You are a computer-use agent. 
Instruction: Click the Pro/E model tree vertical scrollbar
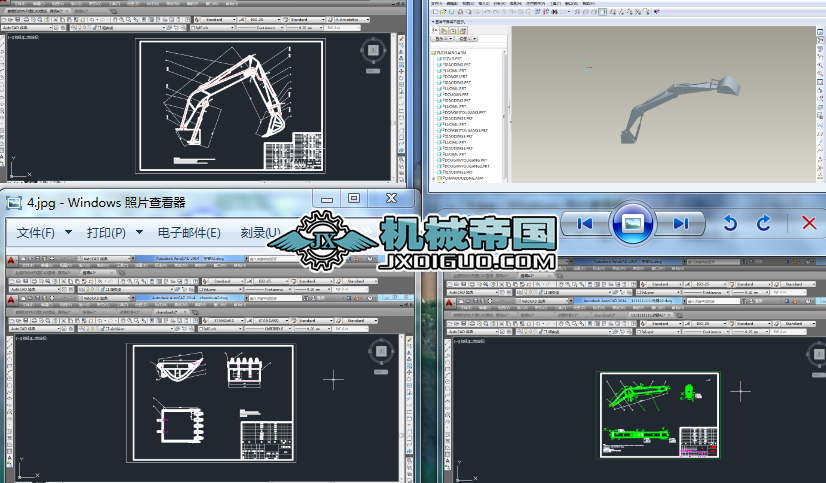tap(504, 113)
